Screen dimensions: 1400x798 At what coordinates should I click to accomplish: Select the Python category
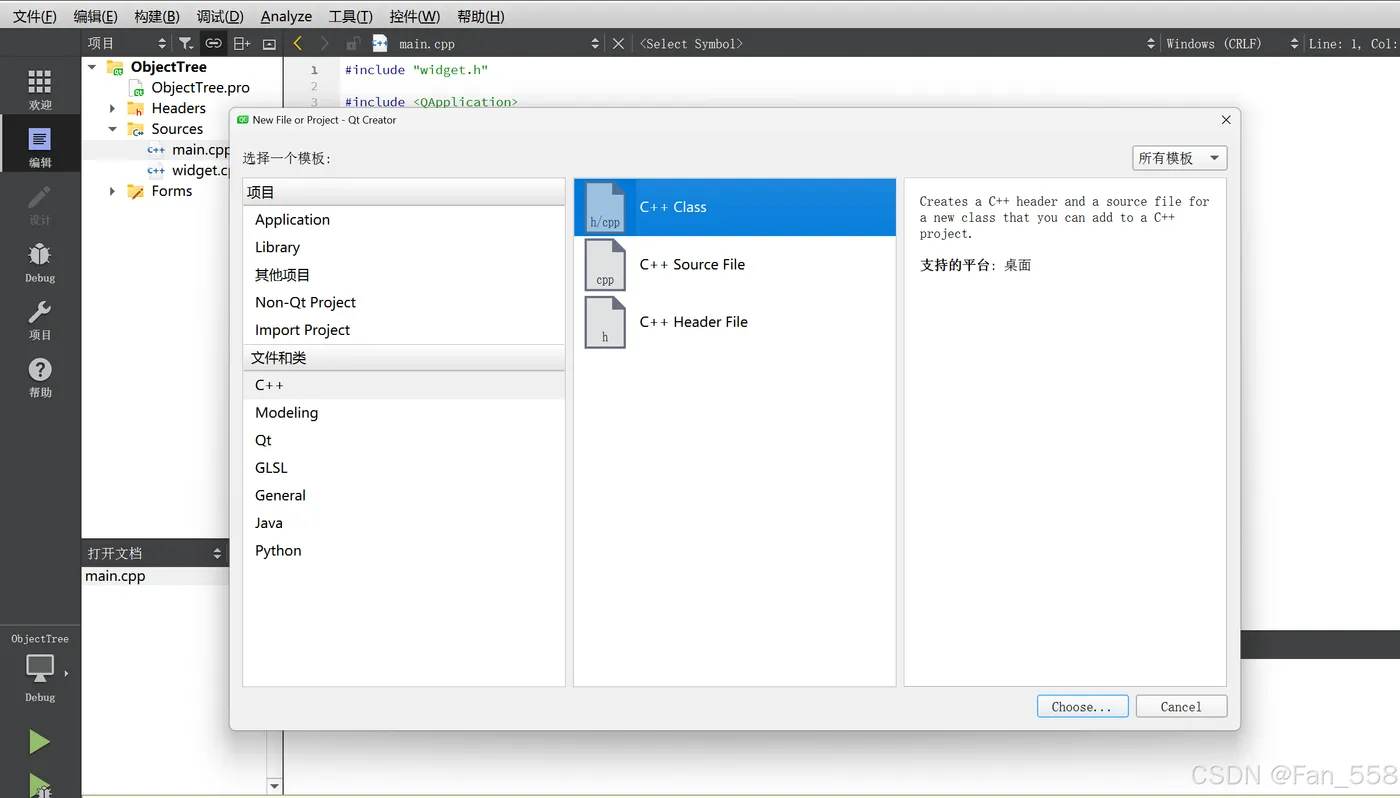pos(404,551)
